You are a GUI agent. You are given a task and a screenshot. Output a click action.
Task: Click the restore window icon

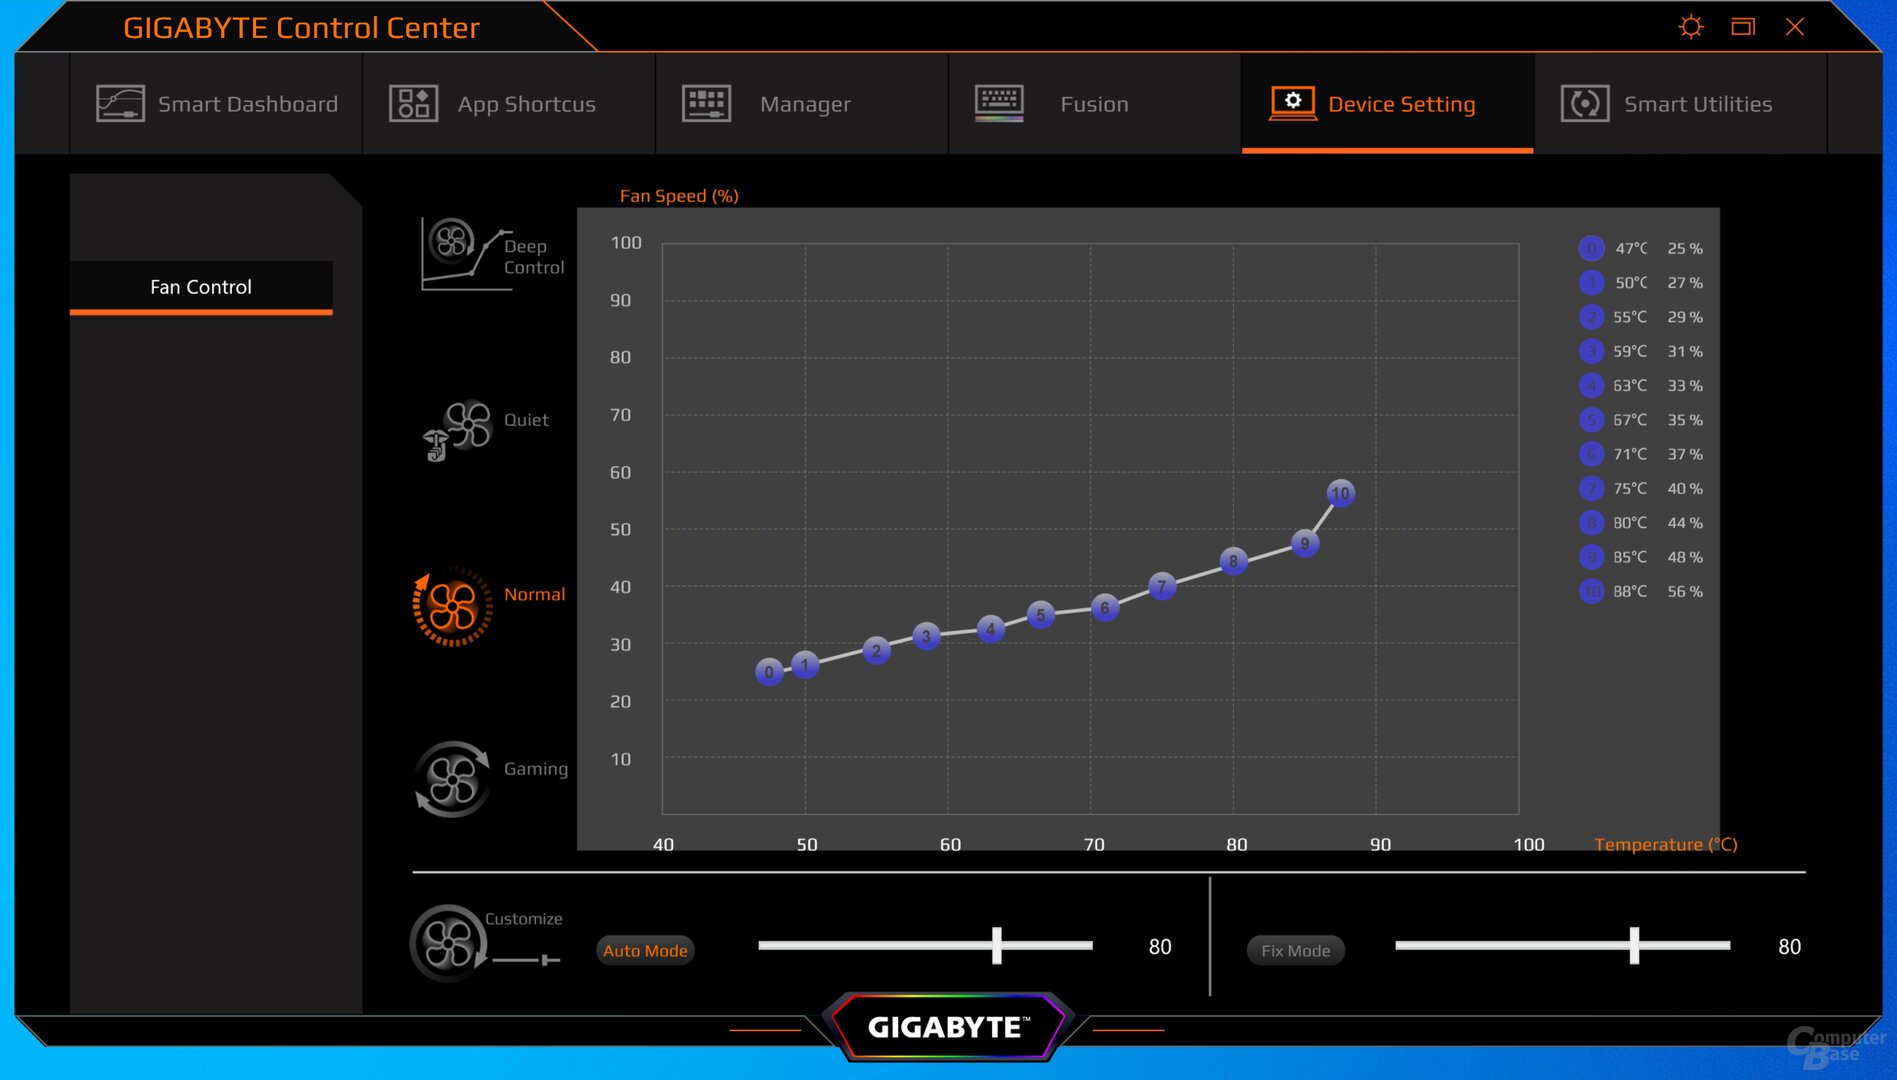[1743, 27]
